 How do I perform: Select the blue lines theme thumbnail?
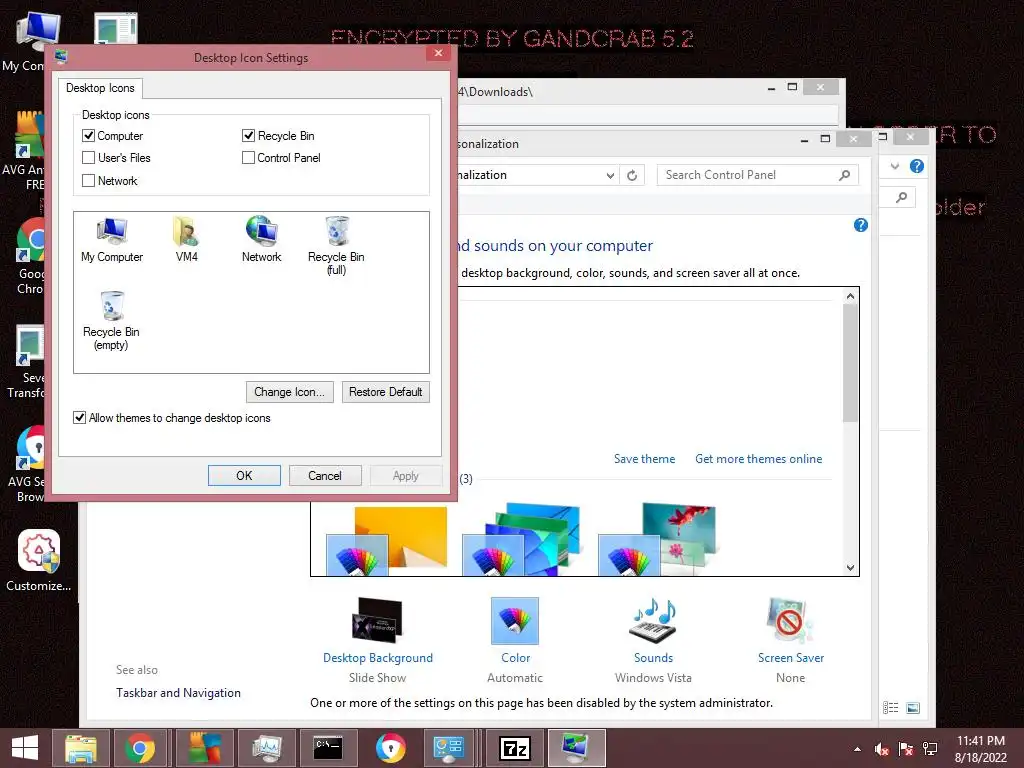521,539
